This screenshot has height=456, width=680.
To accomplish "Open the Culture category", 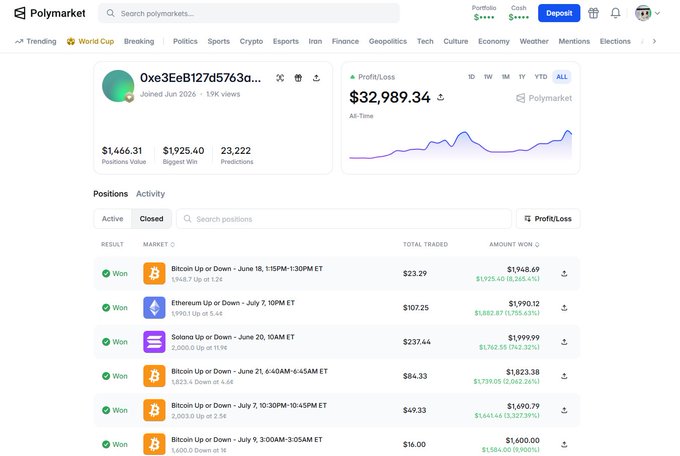I will coord(455,41).
